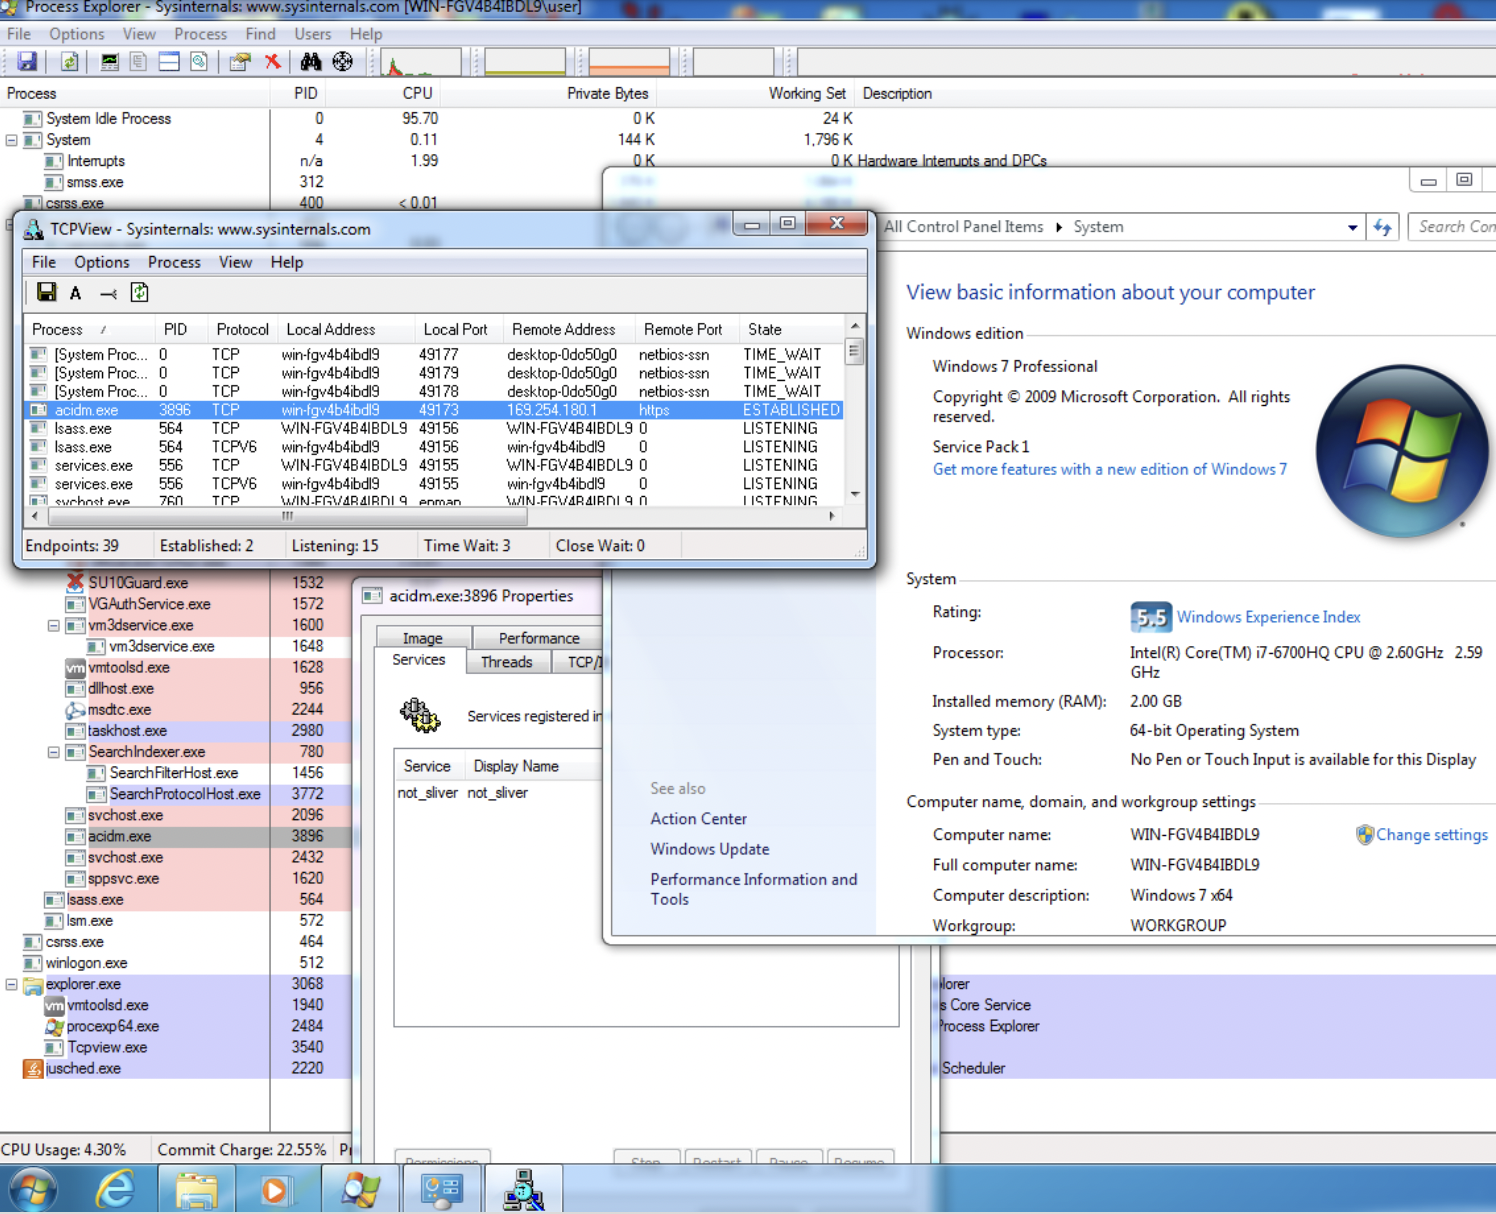Open TCPView's File menu
The image size is (1496, 1214).
point(44,262)
